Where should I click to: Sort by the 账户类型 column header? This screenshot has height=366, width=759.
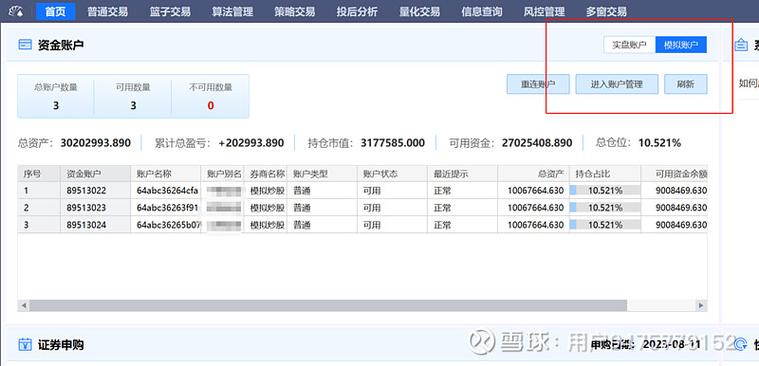pos(322,173)
